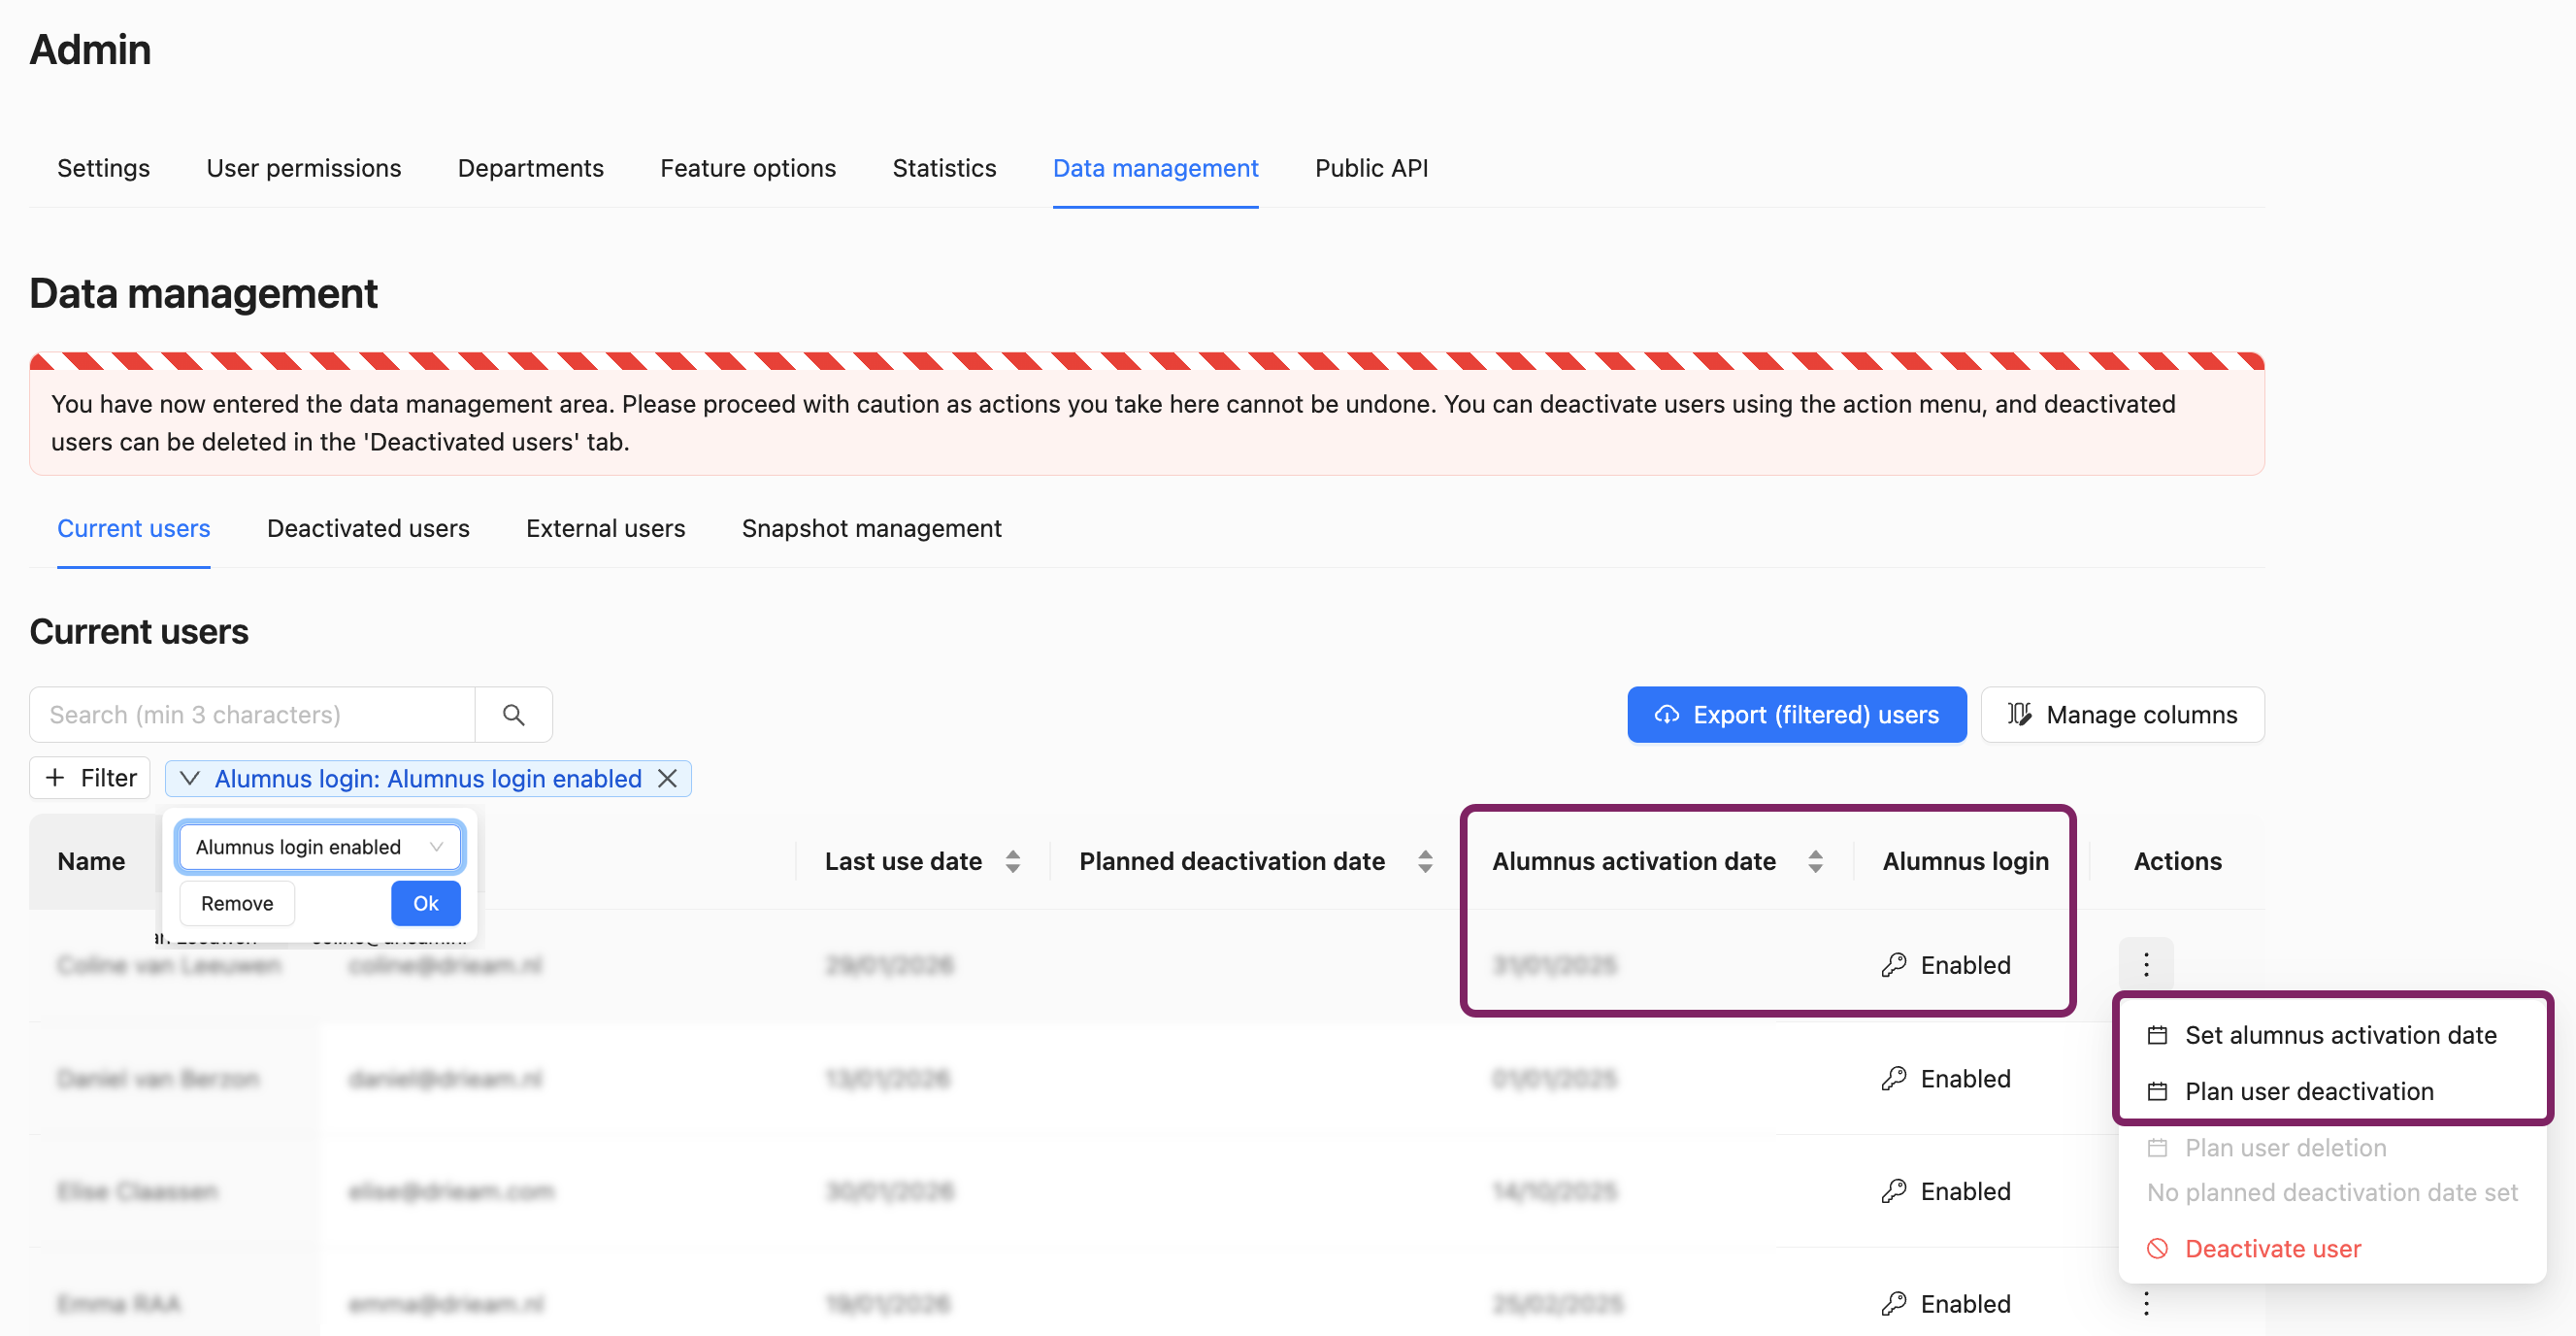The height and width of the screenshot is (1336, 2576).
Task: Open the Departments tab
Action: point(531,168)
